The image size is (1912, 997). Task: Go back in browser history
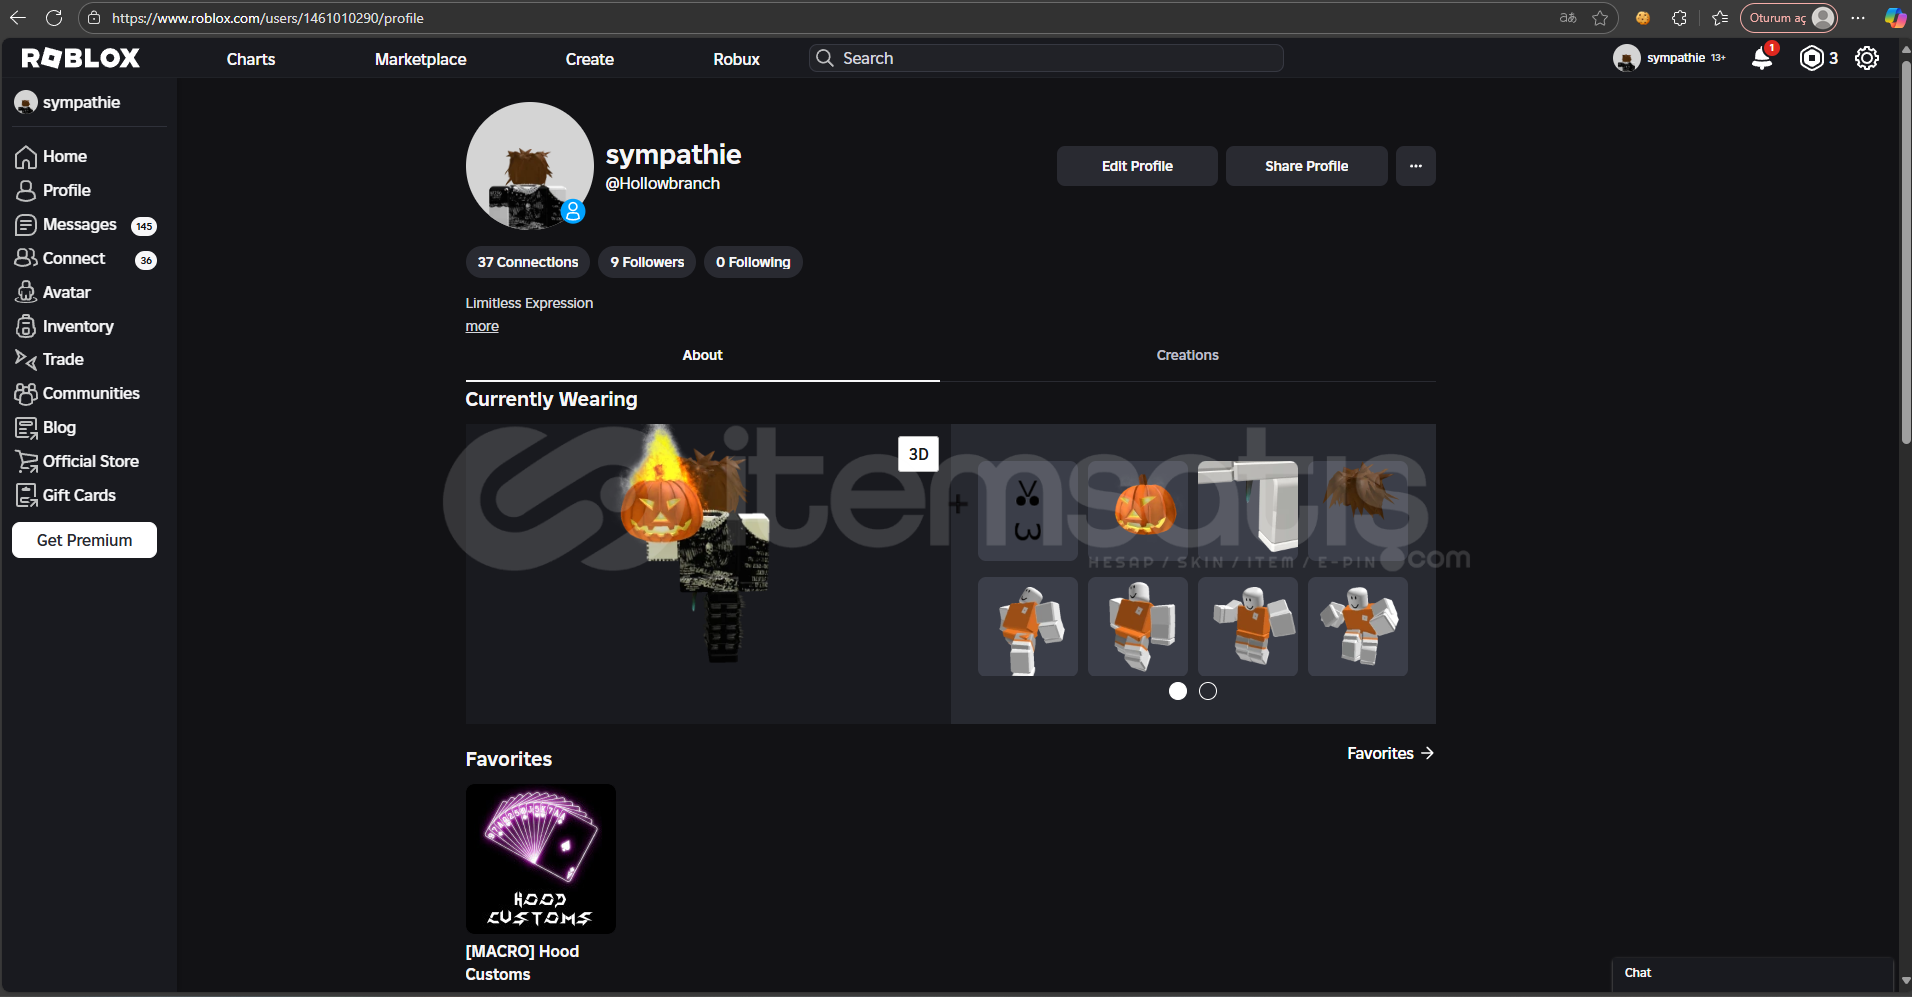[x=17, y=18]
